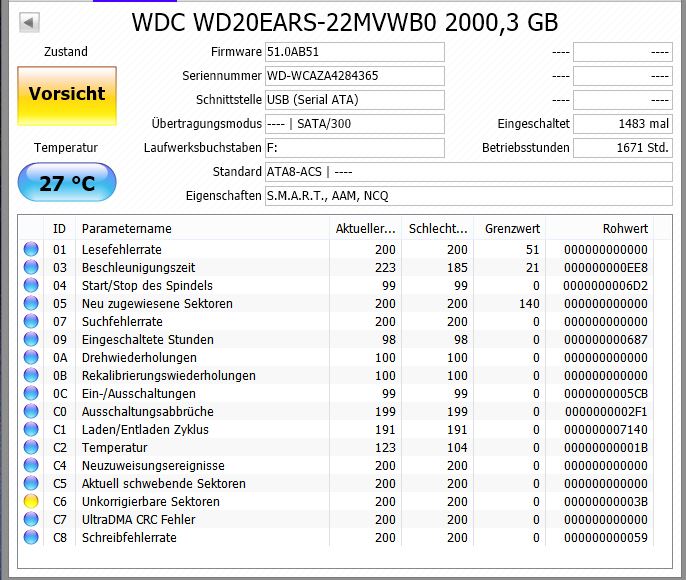The image size is (686, 580).
Task: Click the Standard field showing ATA8-ACS
Action: [469, 172]
